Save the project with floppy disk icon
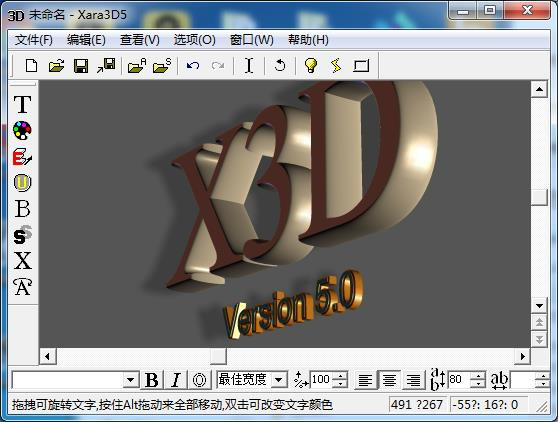Screen dimensions: 558x422 pos(81,66)
